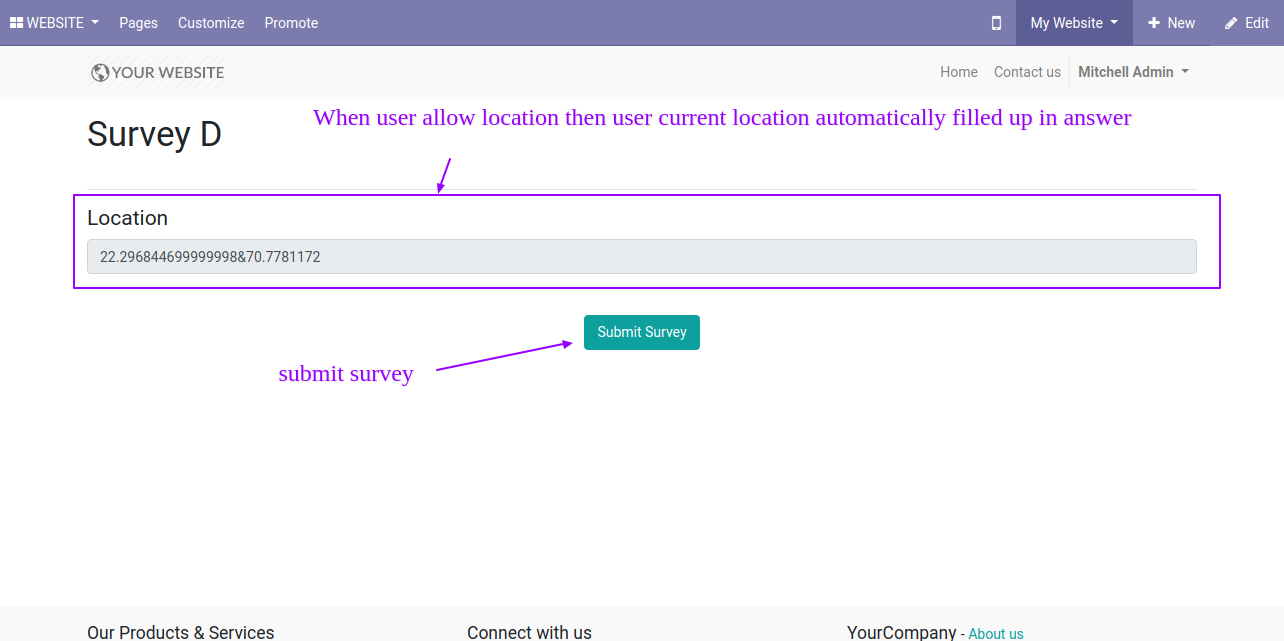Open the My Website switcher dropdown
The image size is (1284, 641).
click(x=1074, y=23)
